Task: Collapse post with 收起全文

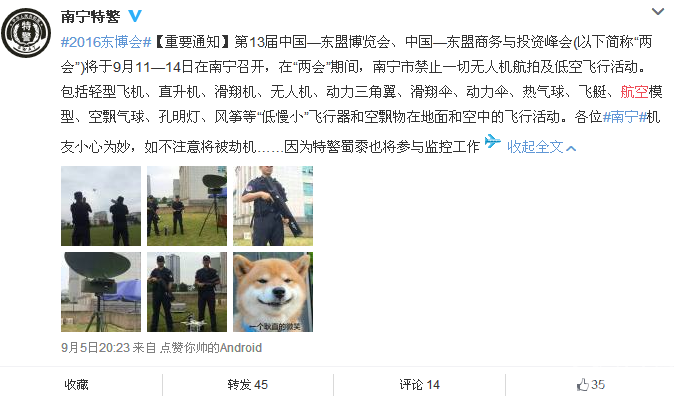Action: [541, 147]
